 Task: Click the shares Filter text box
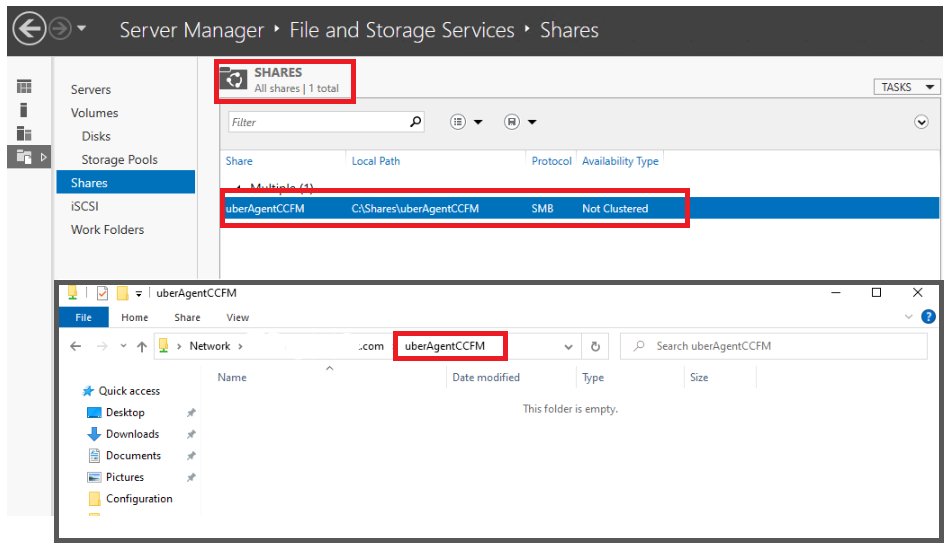tap(318, 122)
